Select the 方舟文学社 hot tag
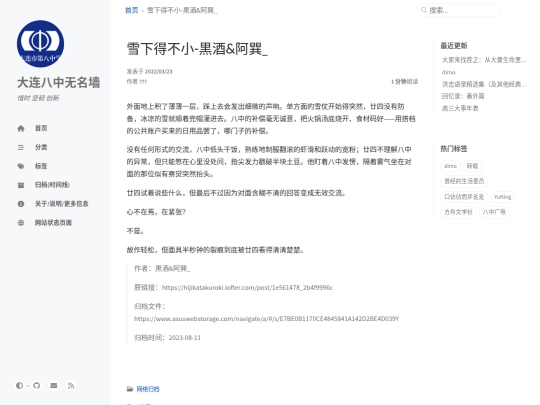The width and height of the screenshot is (540, 405). 458,212
